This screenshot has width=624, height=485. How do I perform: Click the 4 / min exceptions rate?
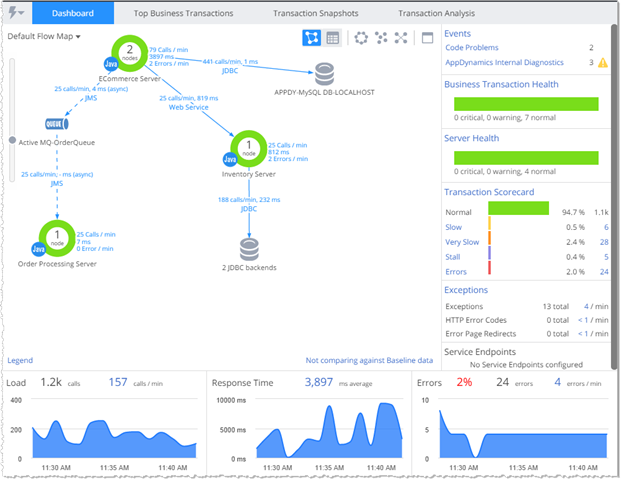pos(596,307)
